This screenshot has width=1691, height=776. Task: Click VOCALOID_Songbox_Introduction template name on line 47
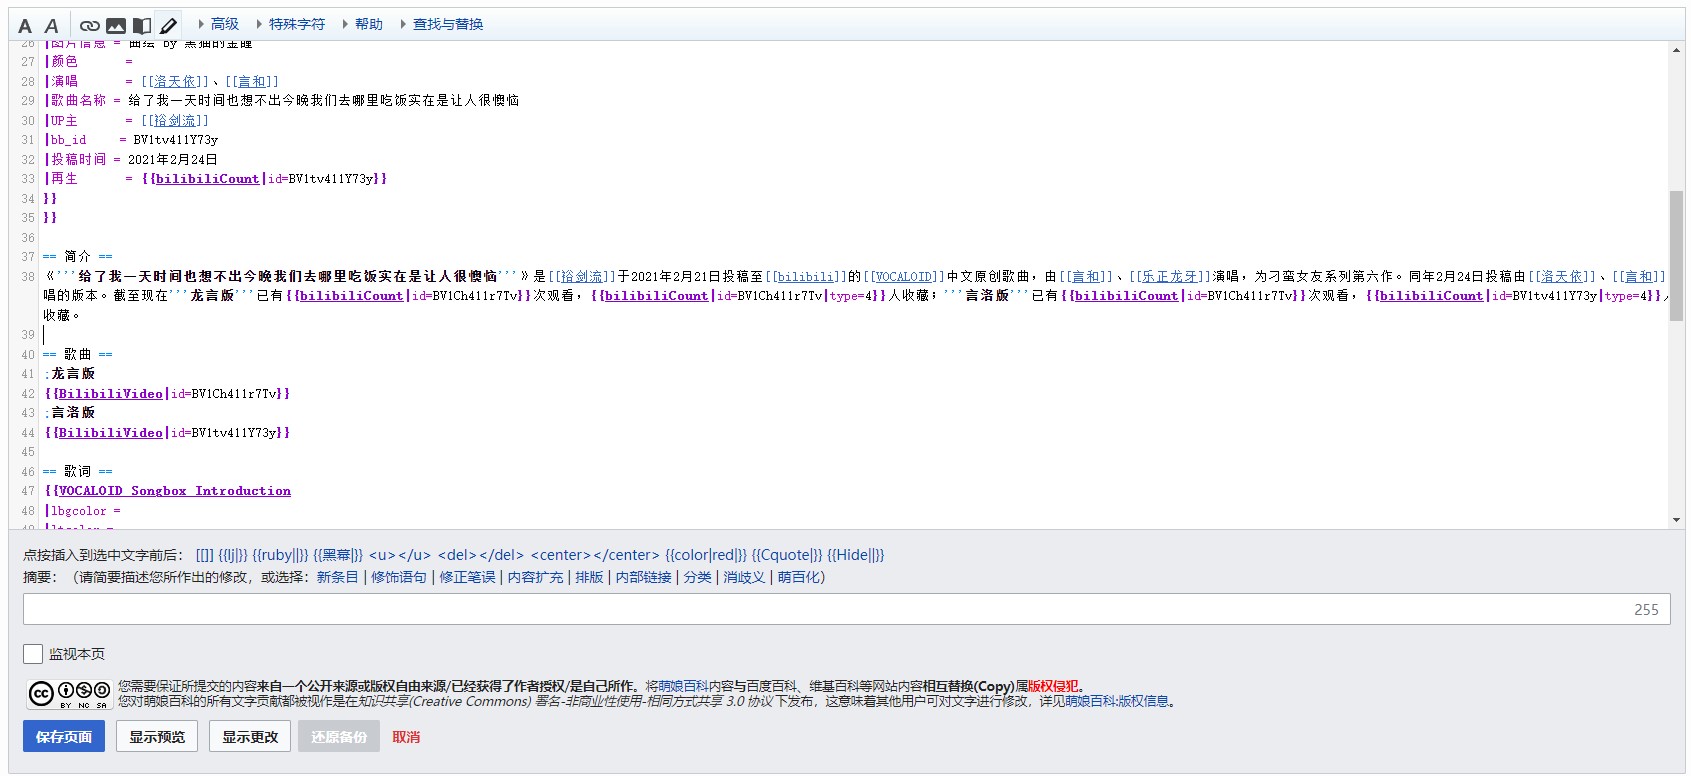pos(175,491)
